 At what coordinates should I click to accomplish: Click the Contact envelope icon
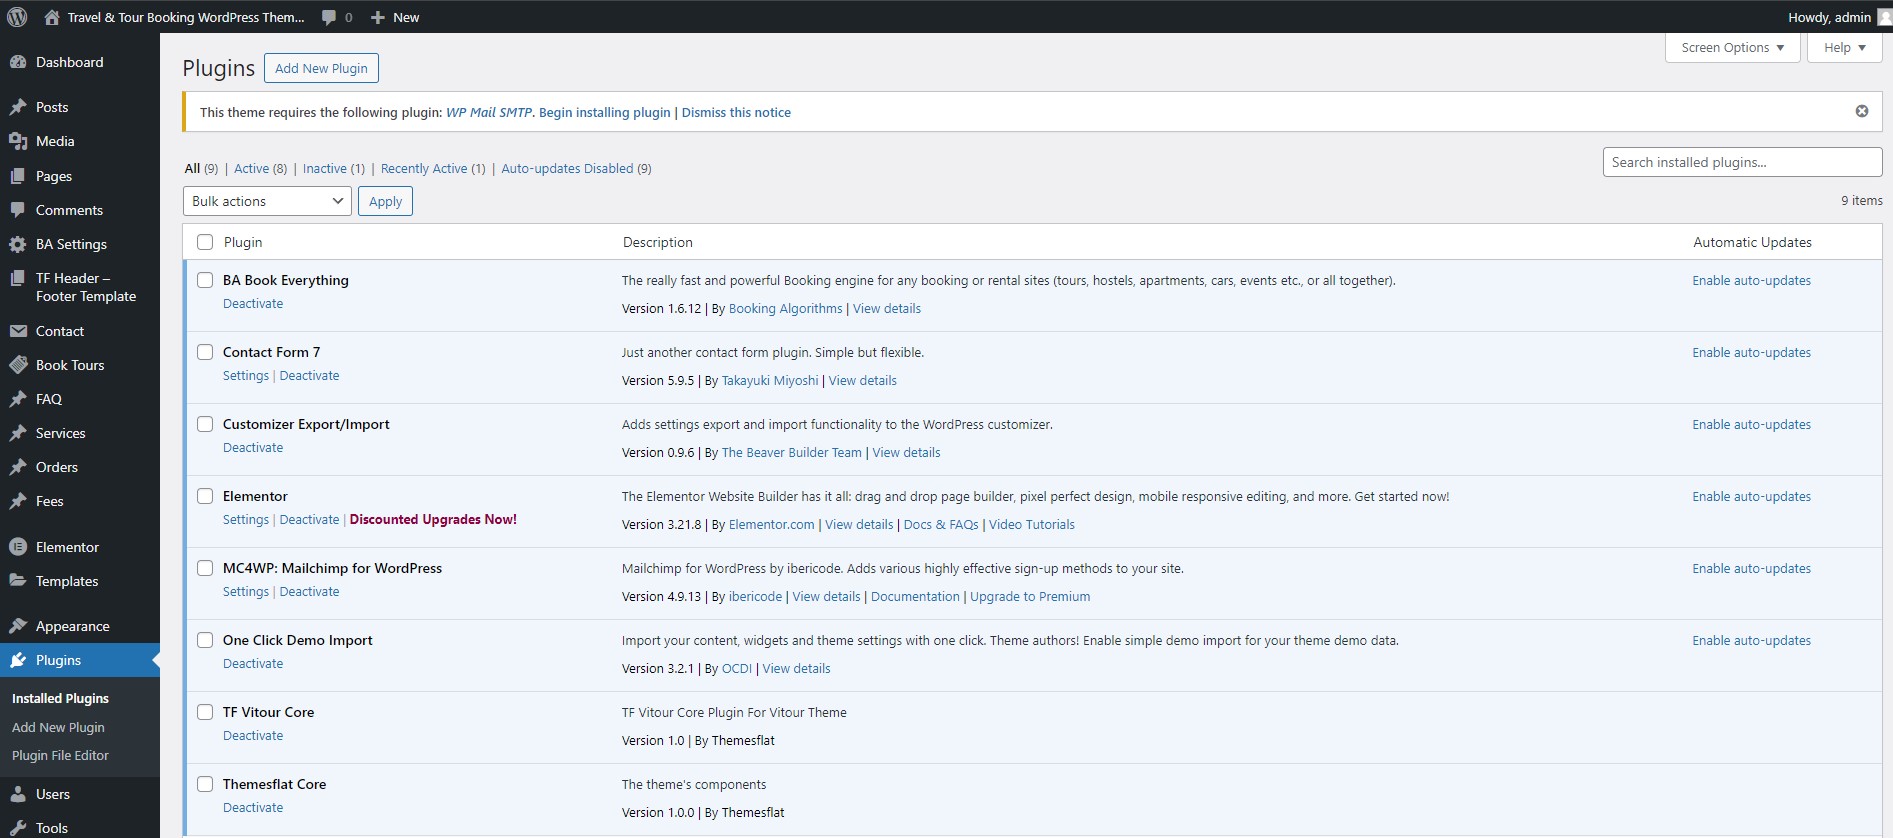(x=18, y=331)
